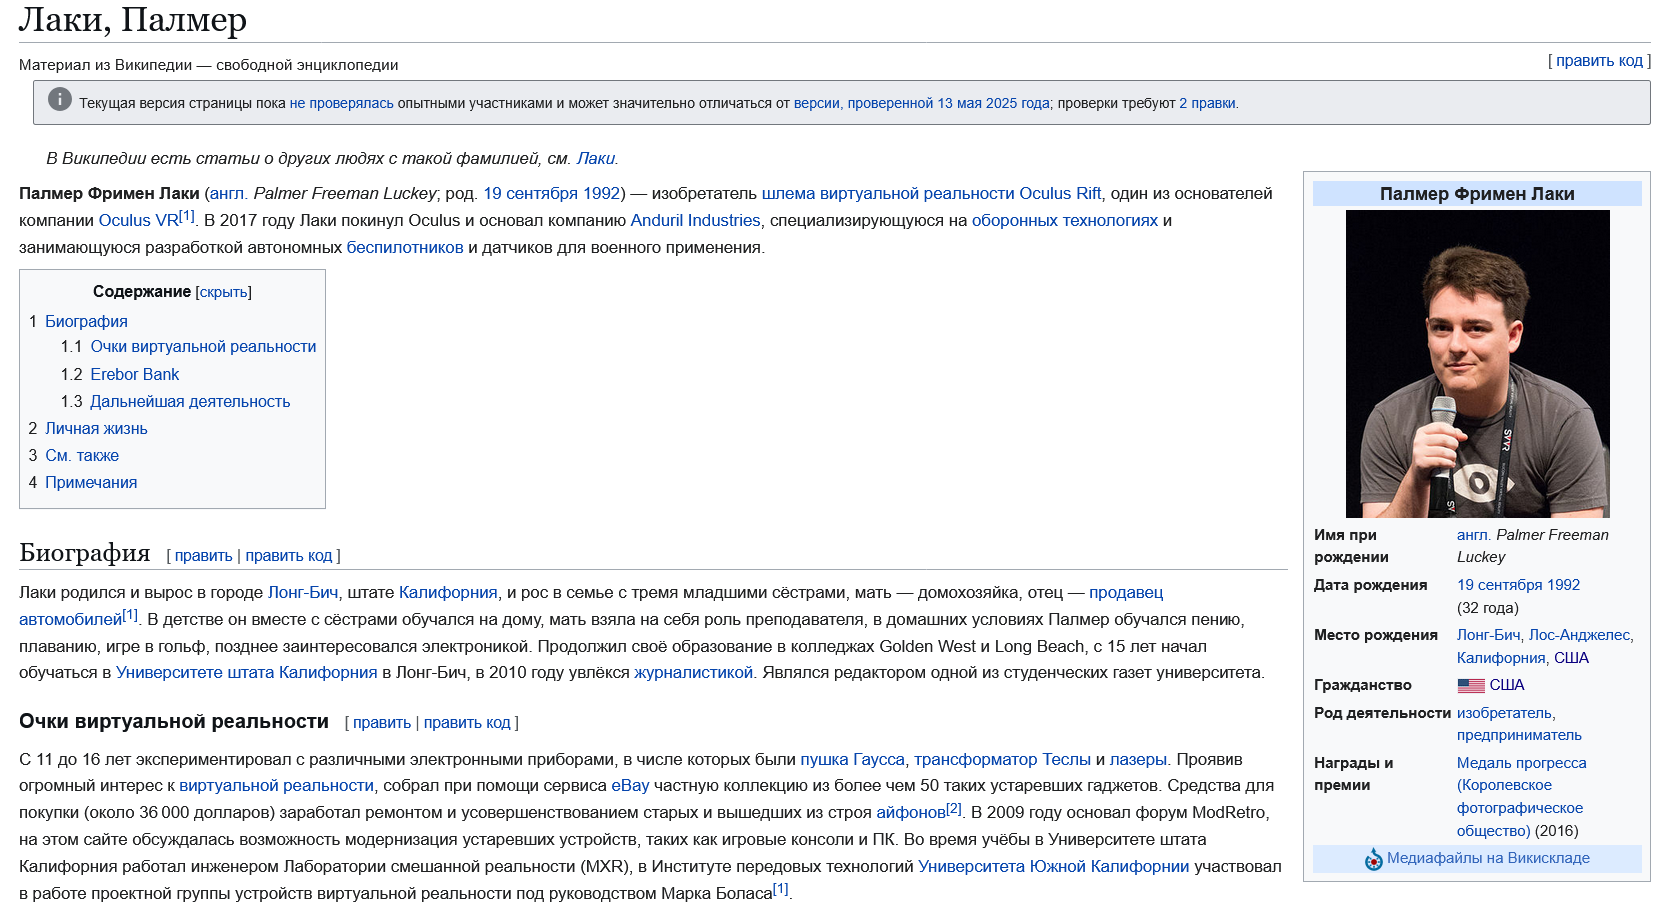Click править код next to Очки виртуальной реальности heading

467,723
